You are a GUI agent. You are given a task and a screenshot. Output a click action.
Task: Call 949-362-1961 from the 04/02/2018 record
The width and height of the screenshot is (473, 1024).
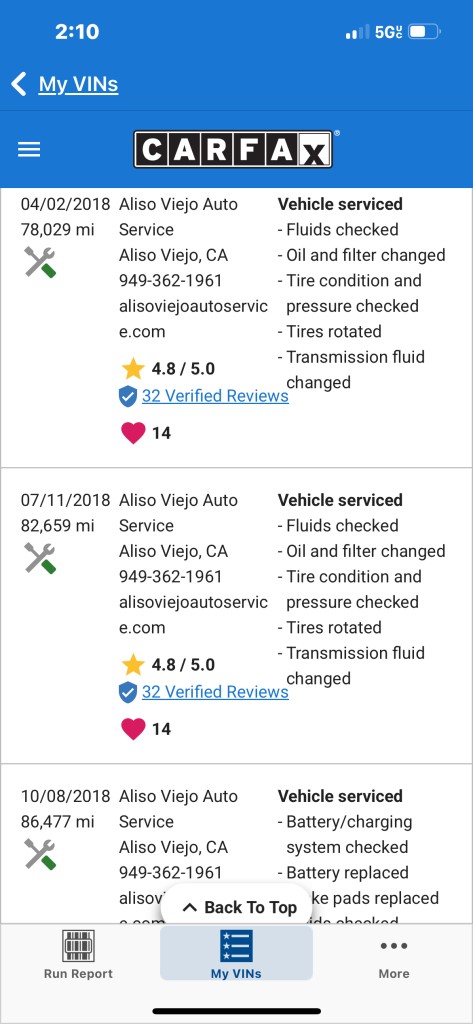(x=171, y=281)
